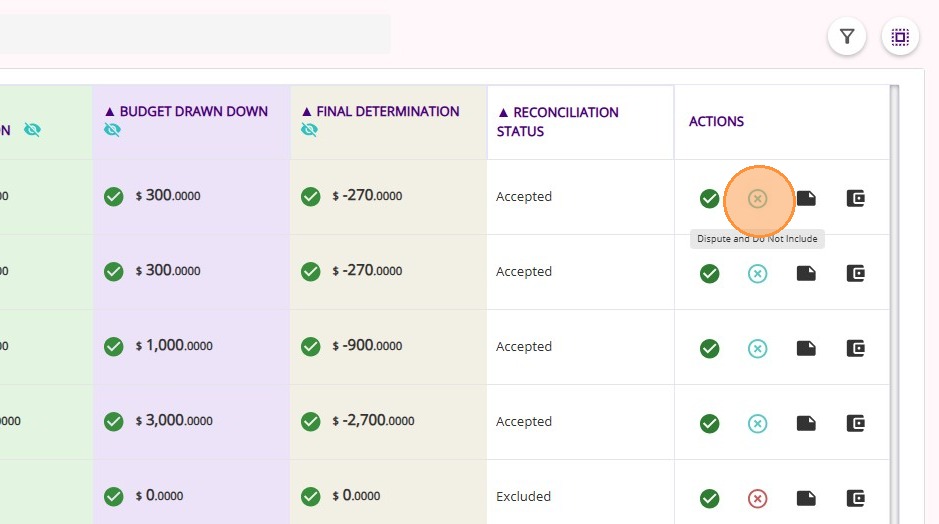Image resolution: width=939 pixels, height=524 pixels.
Task: Click the wallet icon in the $3,000 row
Action: [x=855, y=423]
